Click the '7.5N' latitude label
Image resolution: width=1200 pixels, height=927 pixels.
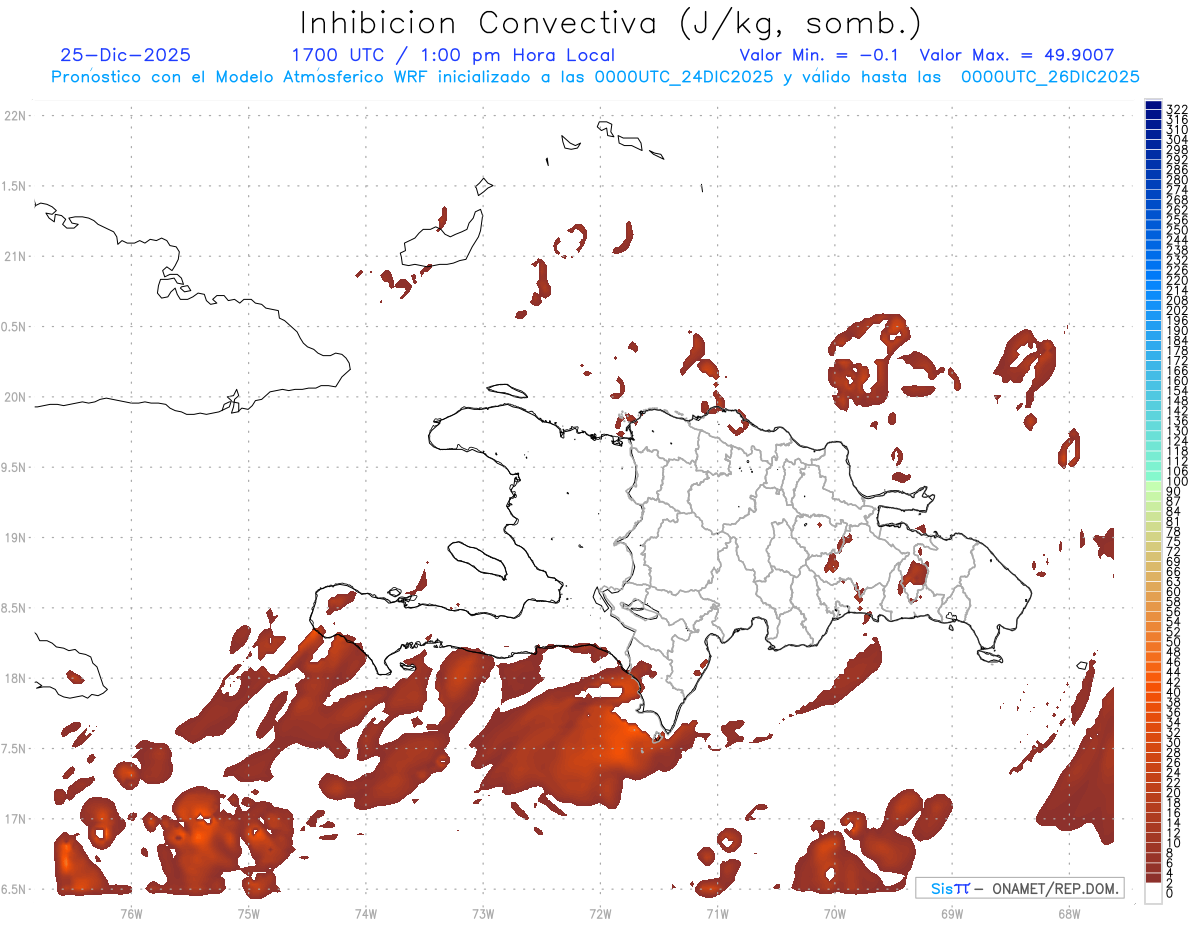click(15, 749)
